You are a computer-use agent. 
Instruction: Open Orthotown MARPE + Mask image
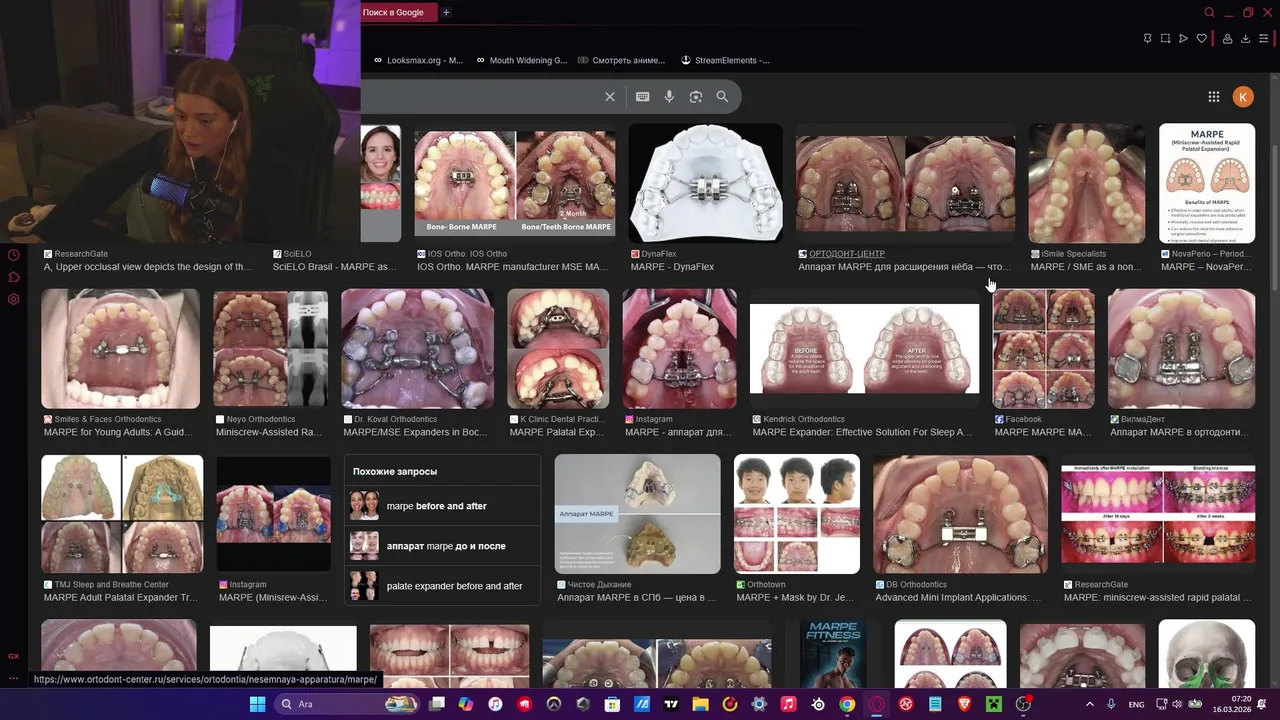tap(797, 514)
